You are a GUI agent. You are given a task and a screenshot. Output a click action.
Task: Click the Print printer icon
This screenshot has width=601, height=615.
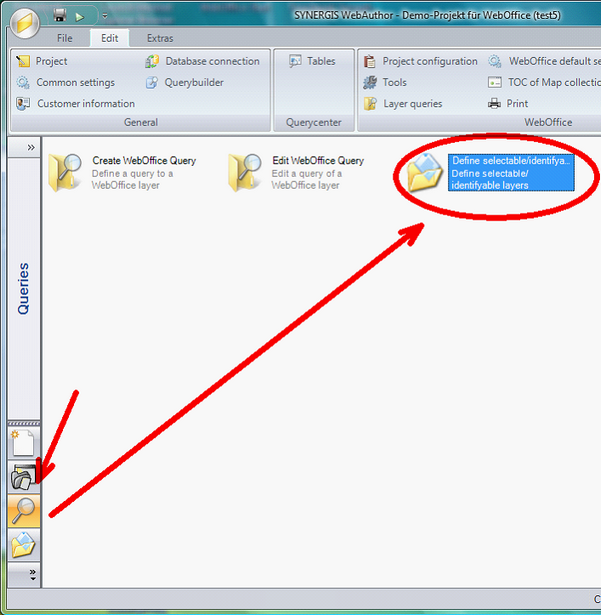point(494,104)
